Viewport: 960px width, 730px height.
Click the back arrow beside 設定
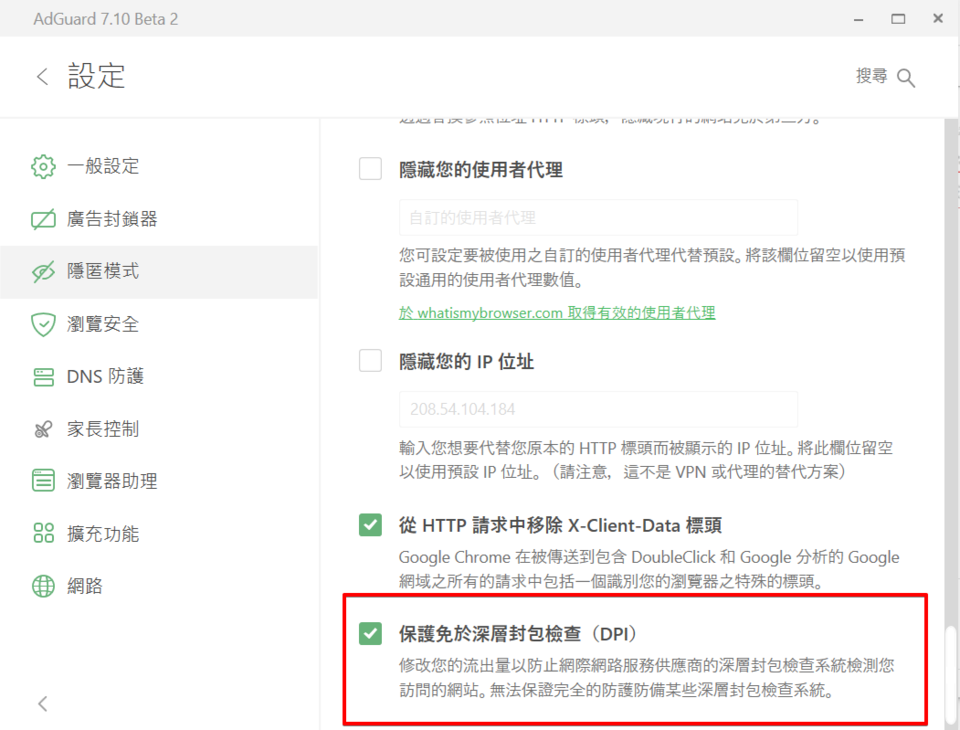point(42,77)
